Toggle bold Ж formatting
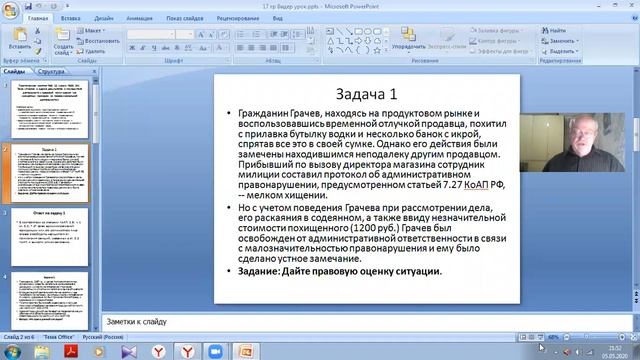The image size is (640, 360). [x=132, y=48]
